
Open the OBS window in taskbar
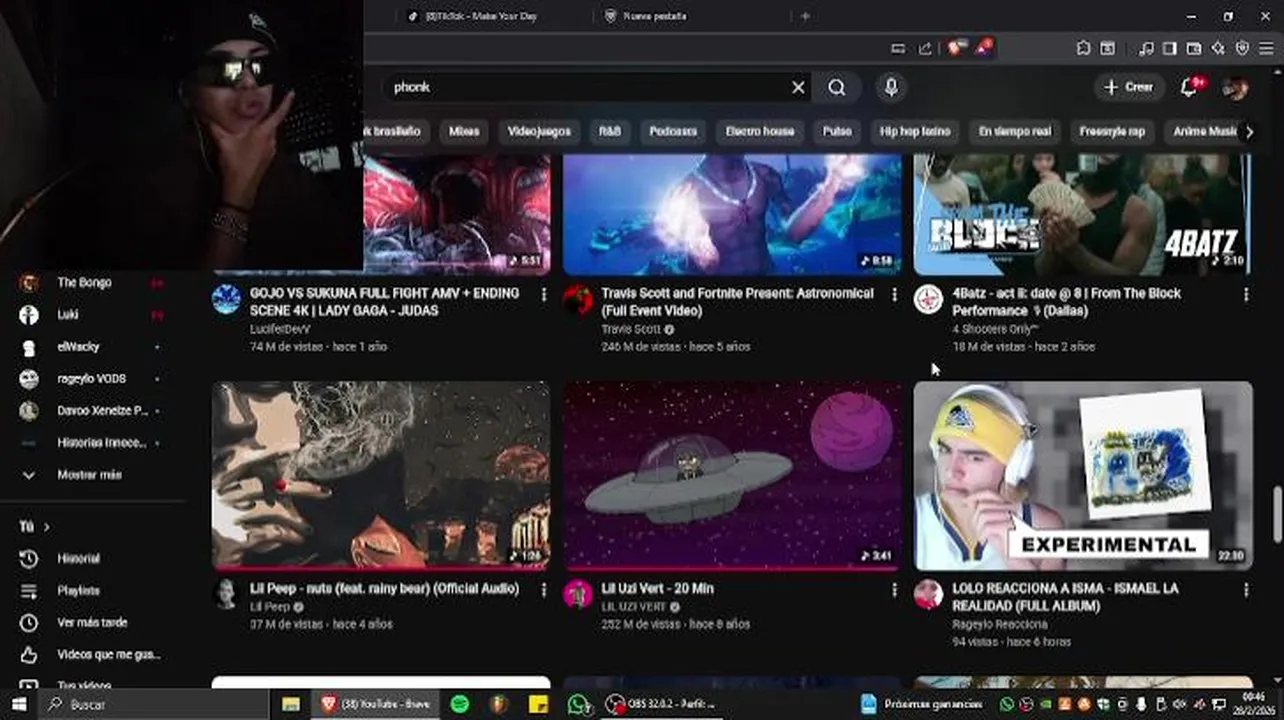tap(662, 705)
